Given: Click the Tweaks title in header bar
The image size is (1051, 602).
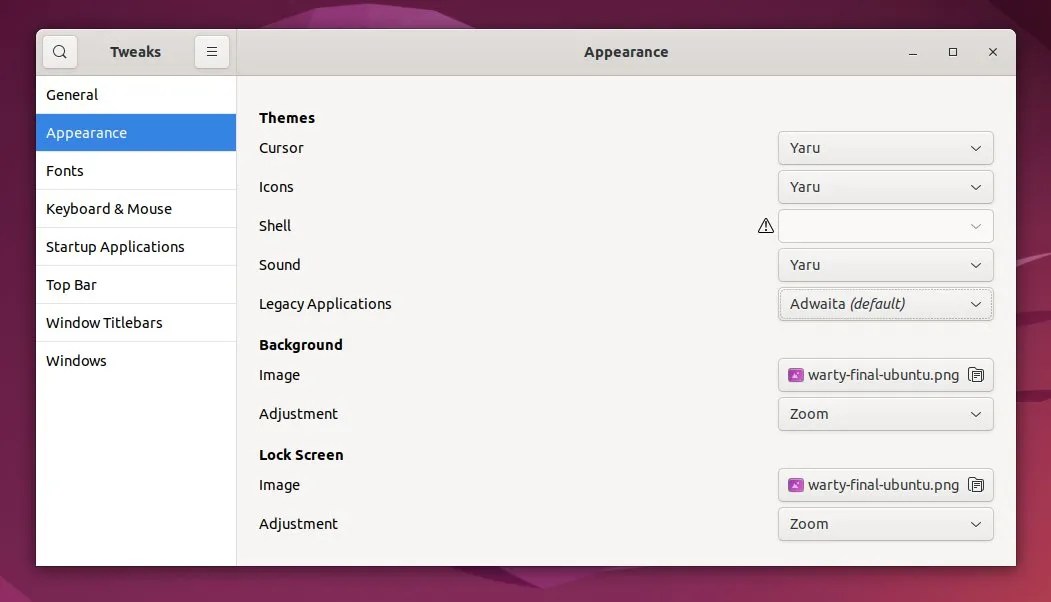Looking at the screenshot, I should 135,52.
